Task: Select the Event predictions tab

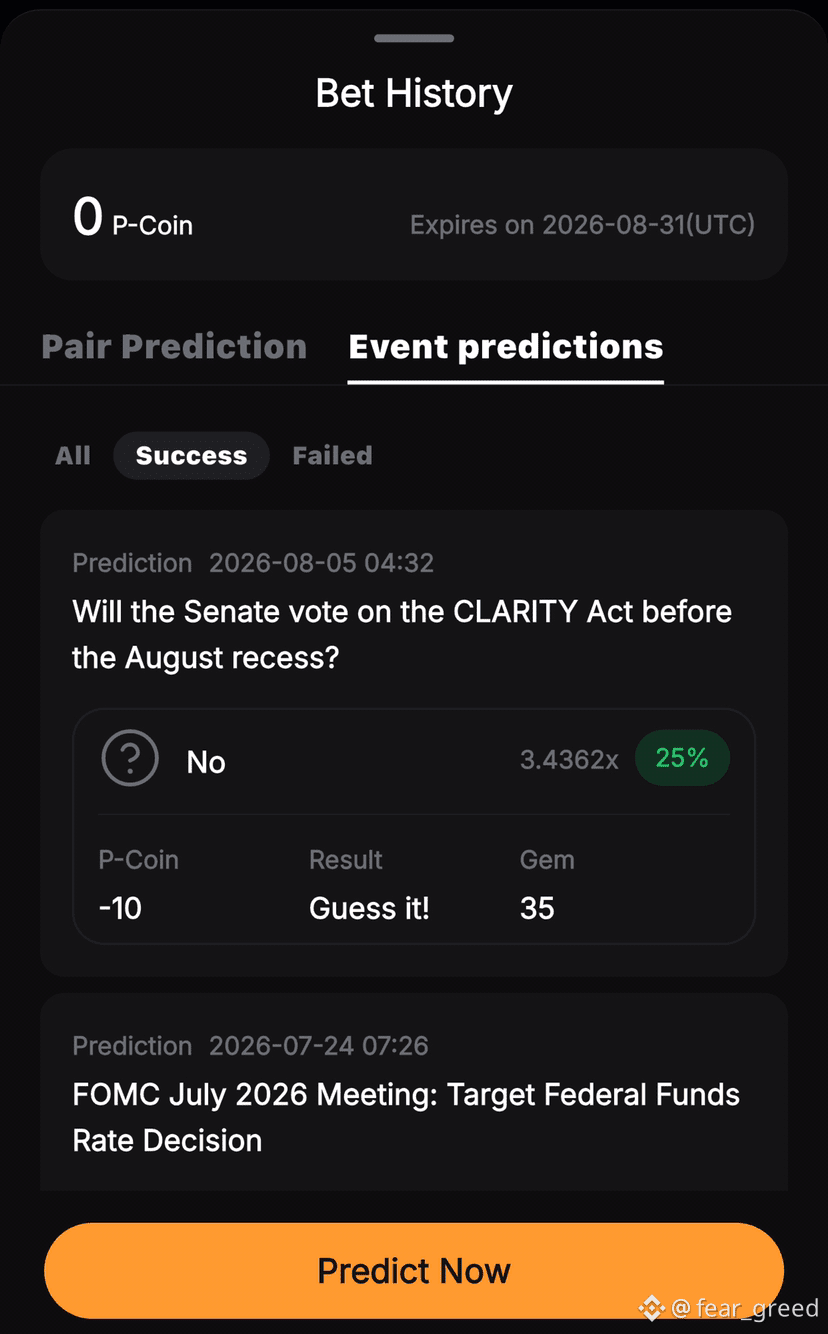Action: pos(506,346)
